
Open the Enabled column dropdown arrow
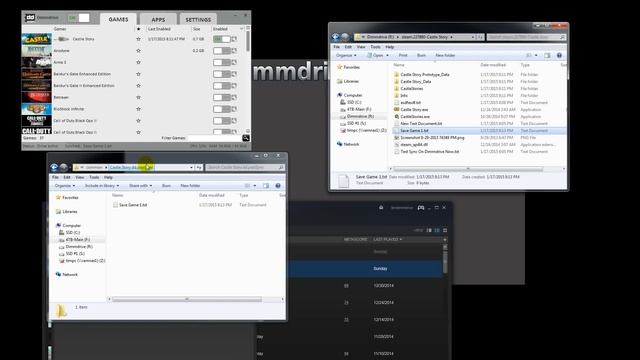(241, 29)
